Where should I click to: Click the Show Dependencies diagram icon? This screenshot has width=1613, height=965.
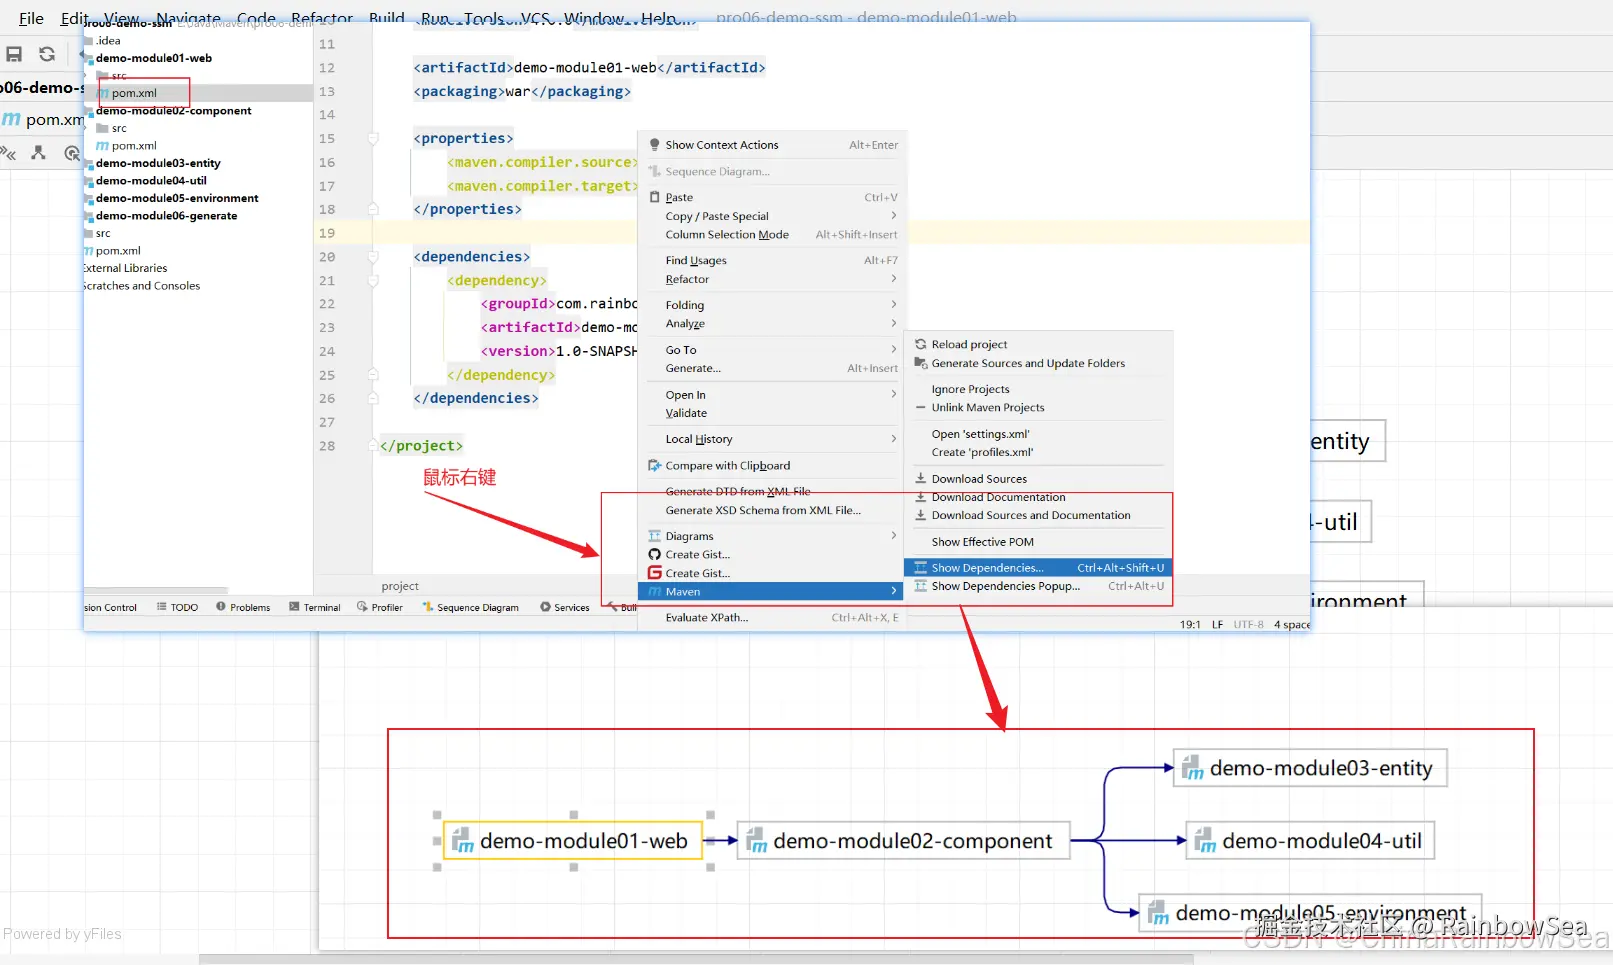(x=921, y=568)
